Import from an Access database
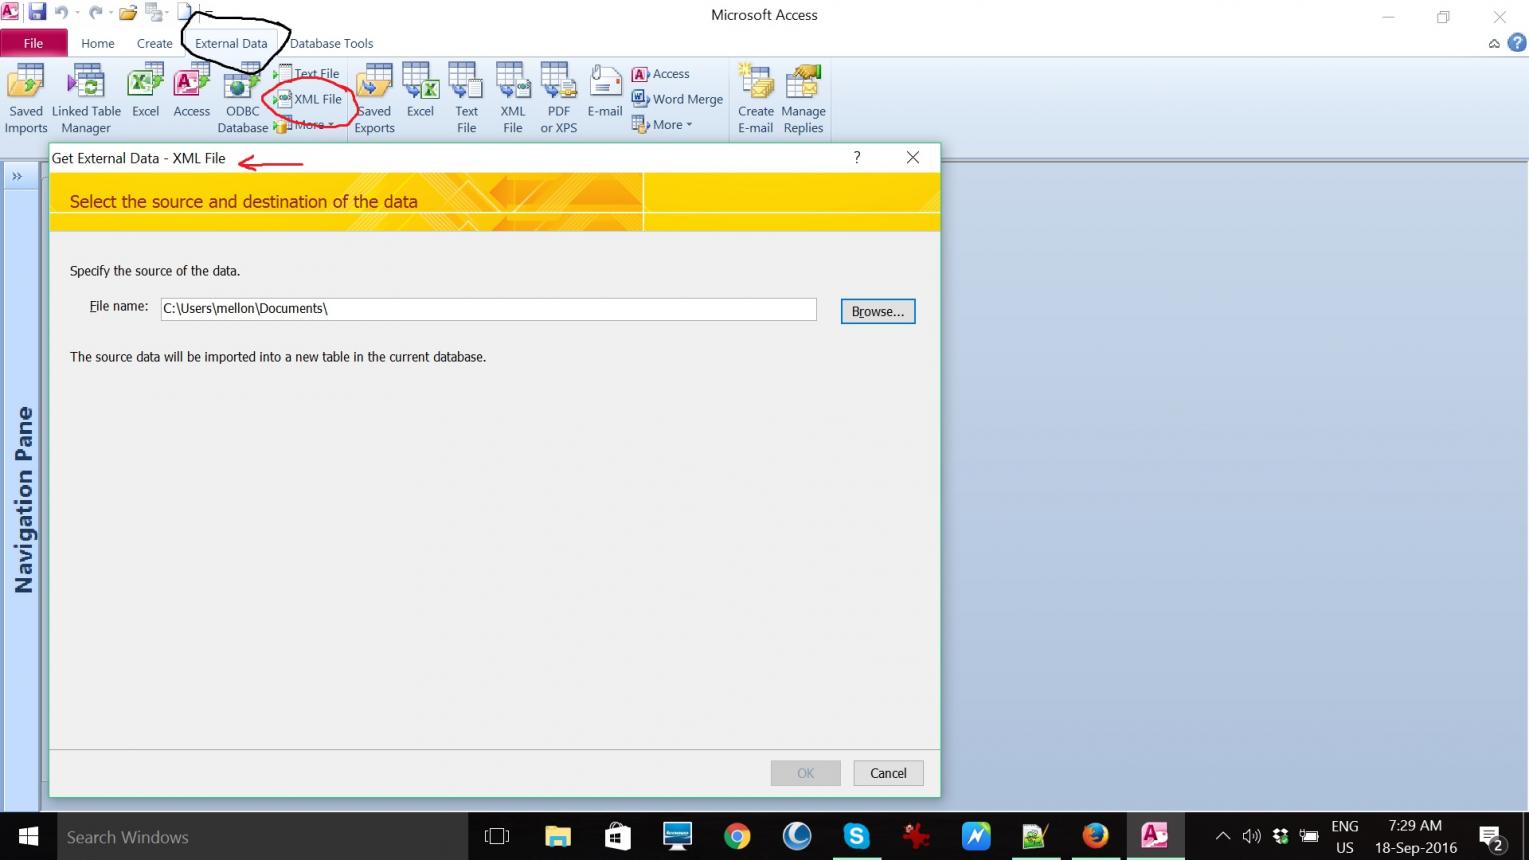 click(x=191, y=92)
